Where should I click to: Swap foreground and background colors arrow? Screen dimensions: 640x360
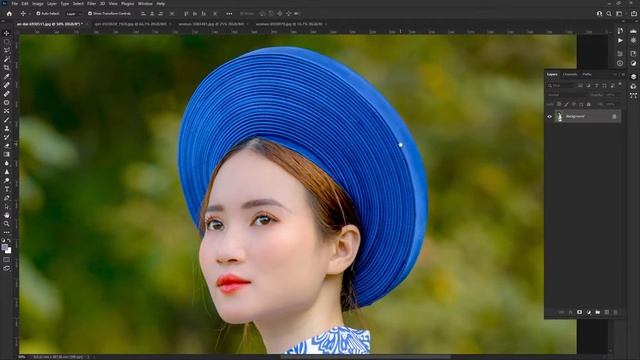(x=10, y=241)
